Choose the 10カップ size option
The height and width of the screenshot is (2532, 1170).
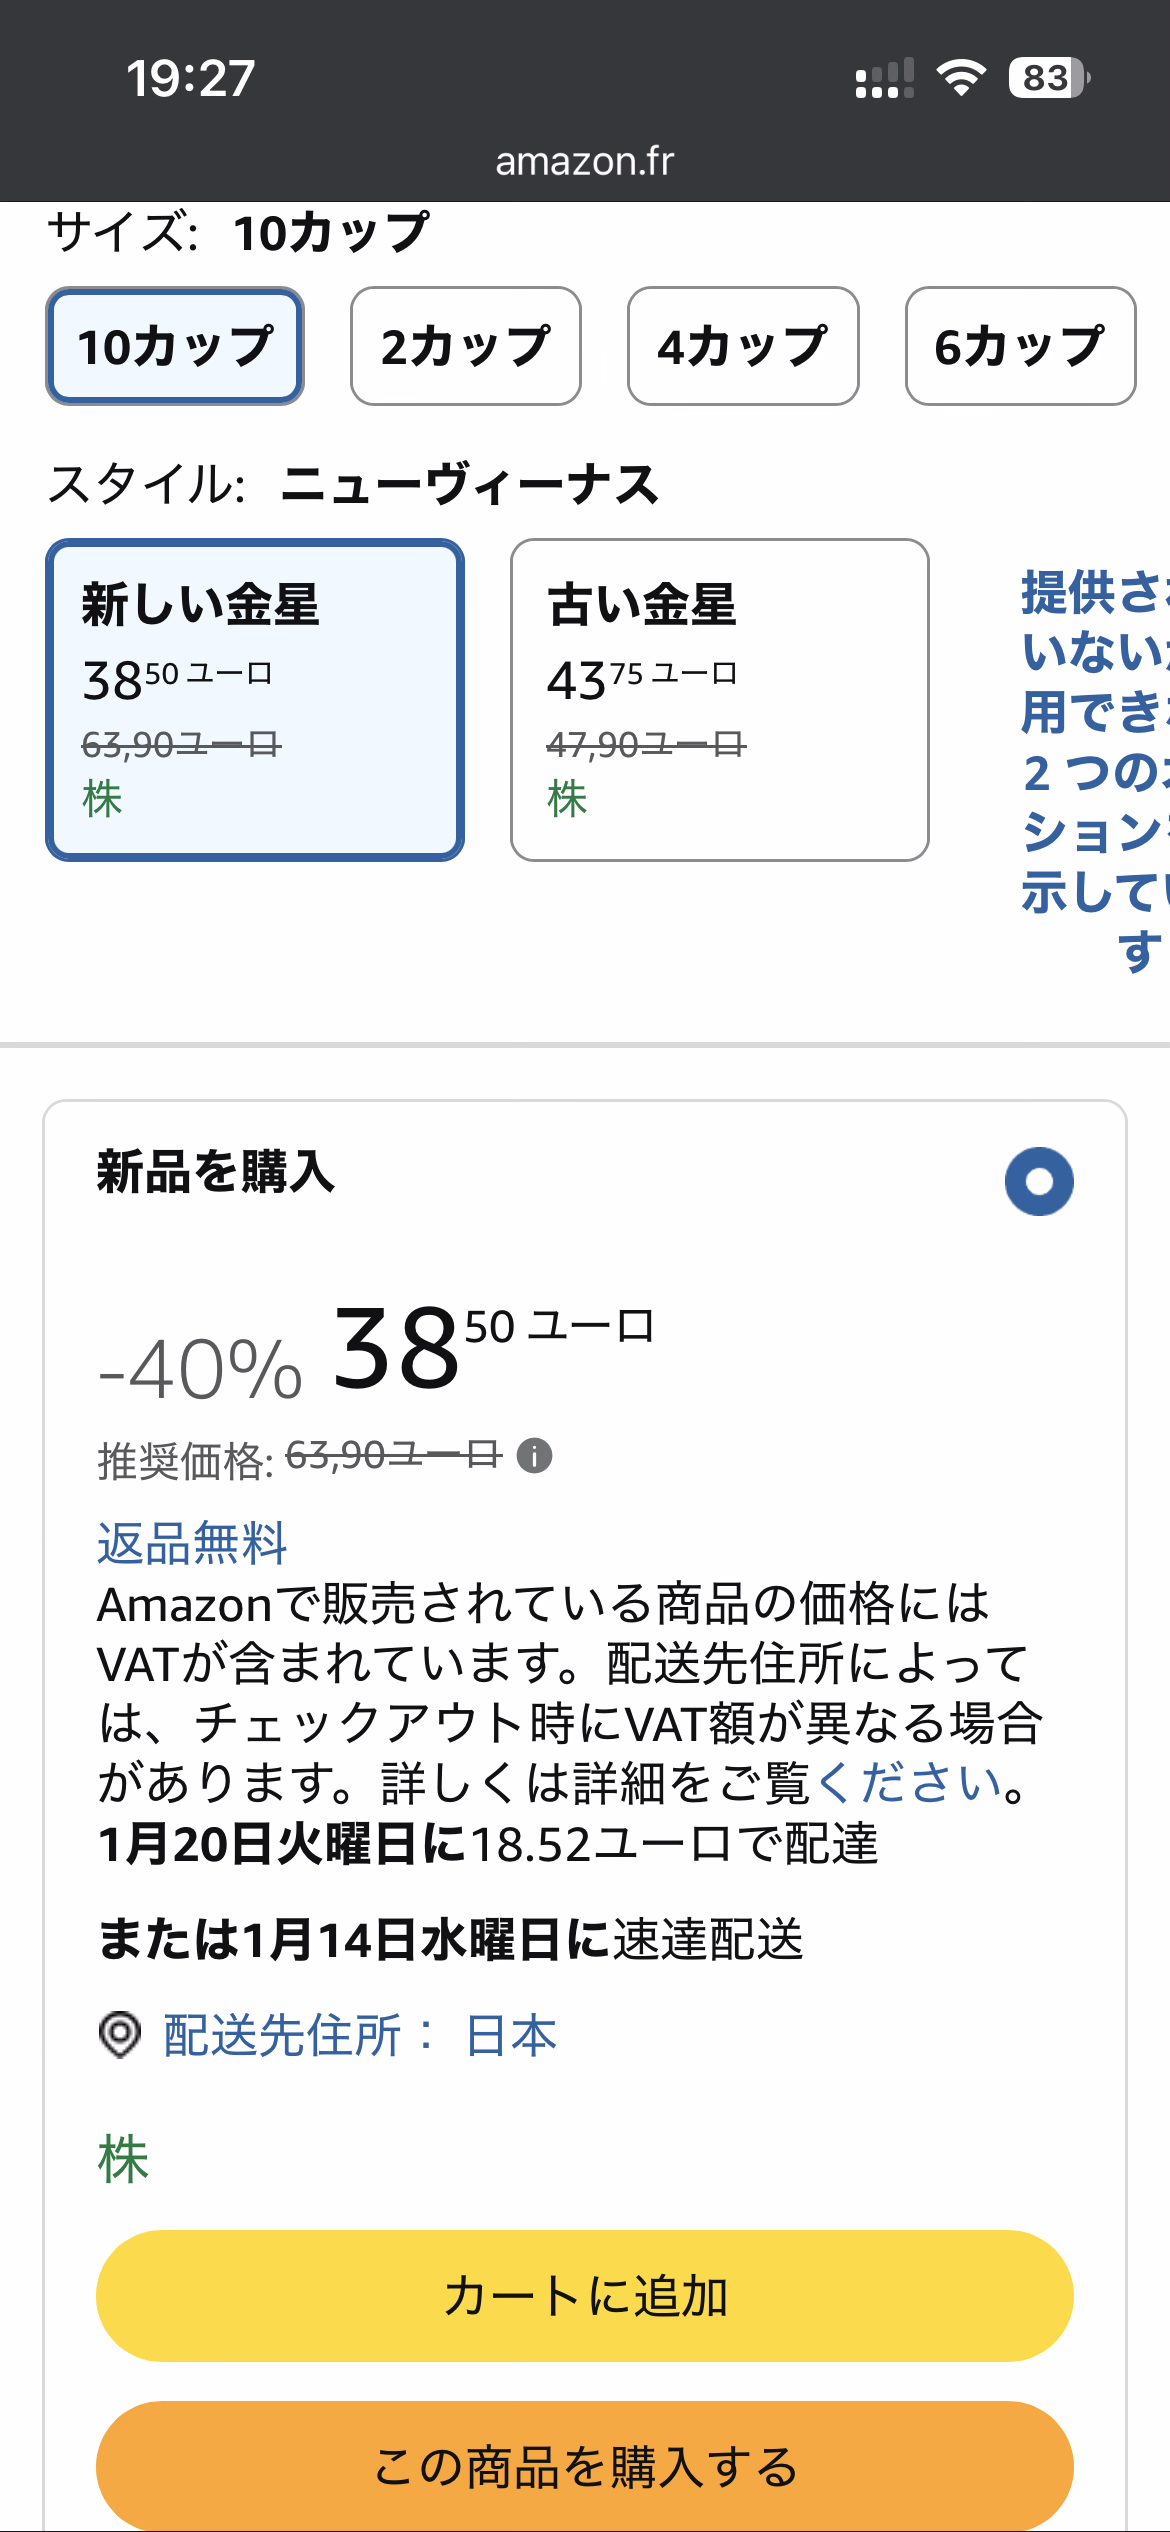(x=175, y=346)
